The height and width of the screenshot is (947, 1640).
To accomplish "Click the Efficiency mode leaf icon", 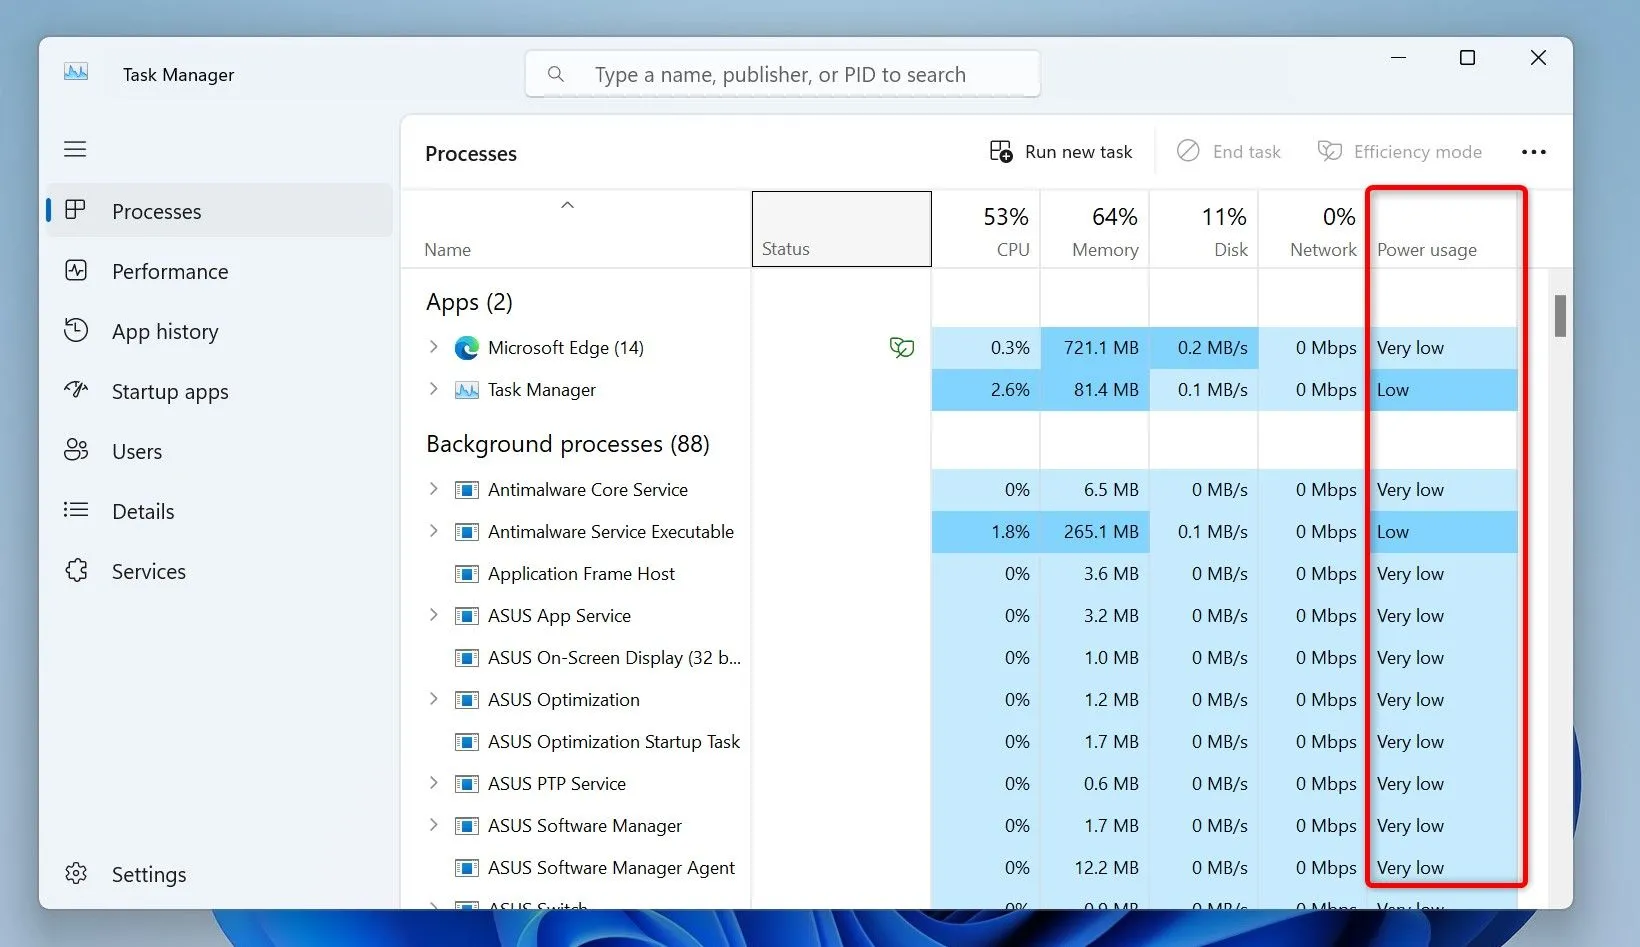I will (x=1329, y=151).
